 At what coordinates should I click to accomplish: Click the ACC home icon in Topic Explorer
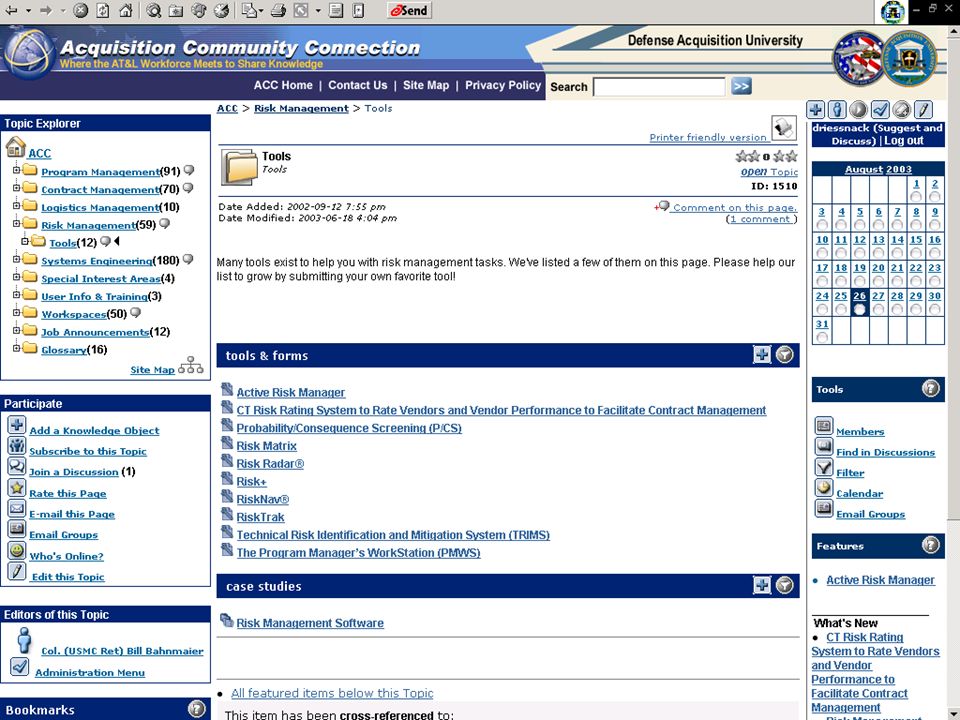click(15, 148)
